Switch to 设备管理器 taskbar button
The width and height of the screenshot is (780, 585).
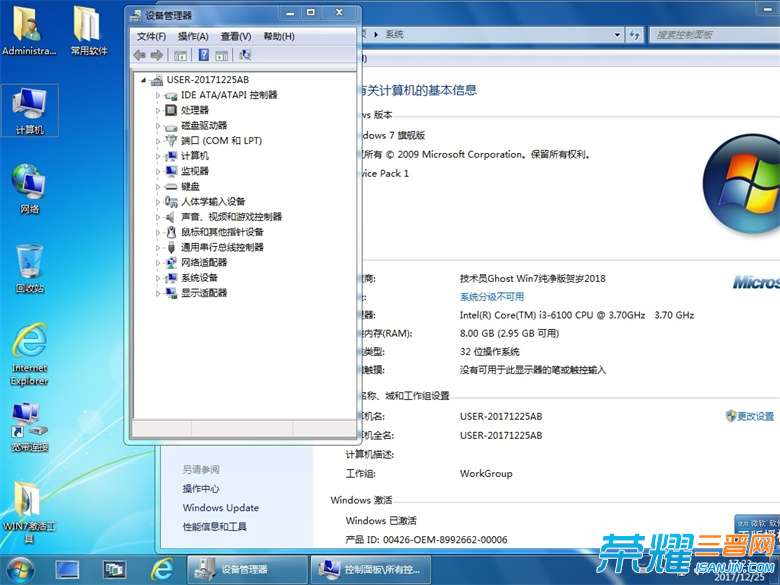pos(247,570)
